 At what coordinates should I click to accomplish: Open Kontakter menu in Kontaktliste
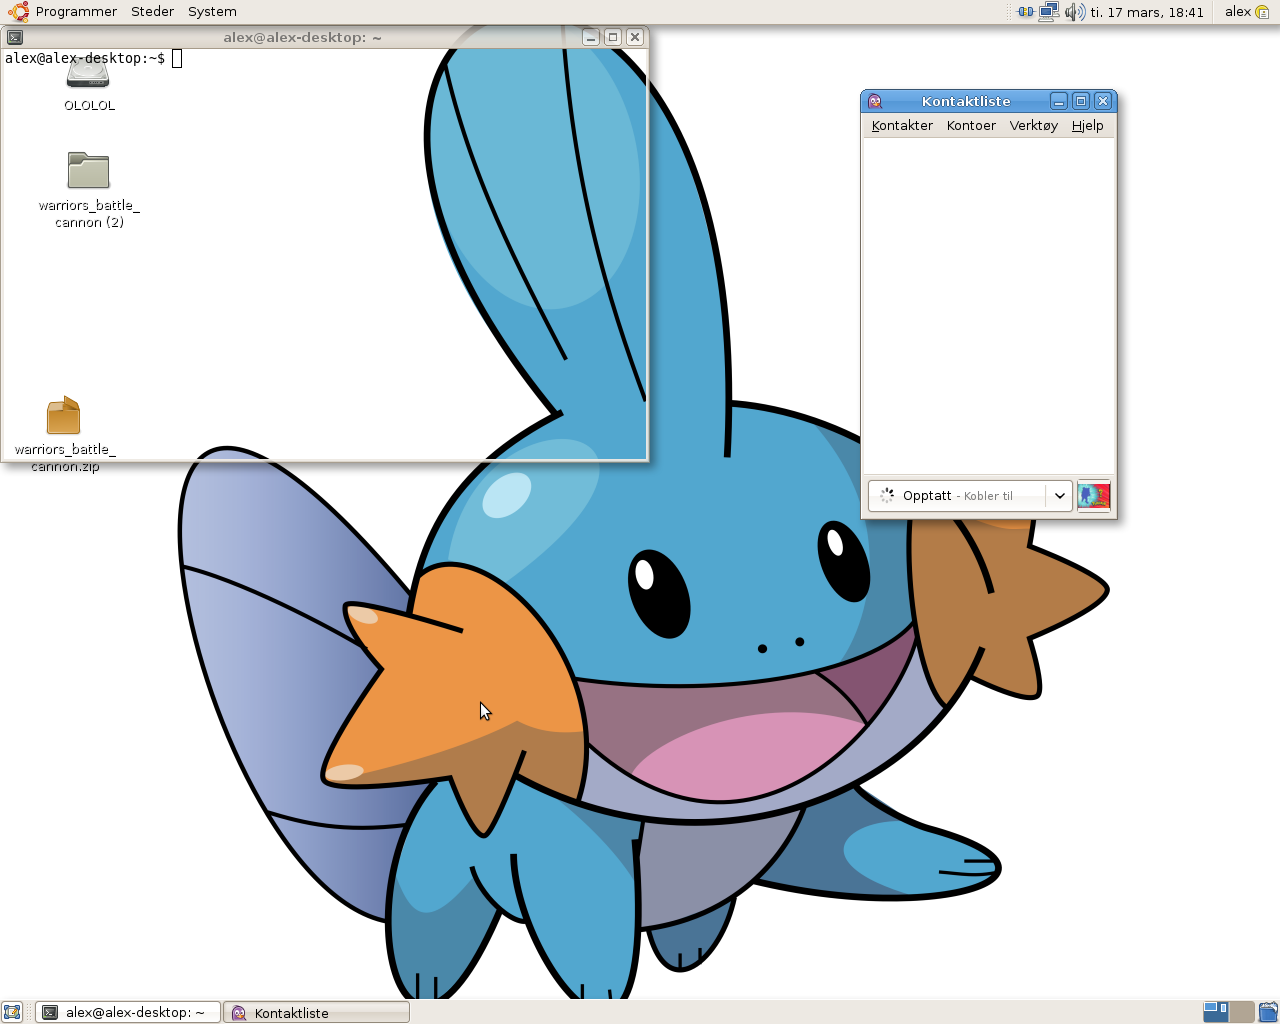point(902,126)
